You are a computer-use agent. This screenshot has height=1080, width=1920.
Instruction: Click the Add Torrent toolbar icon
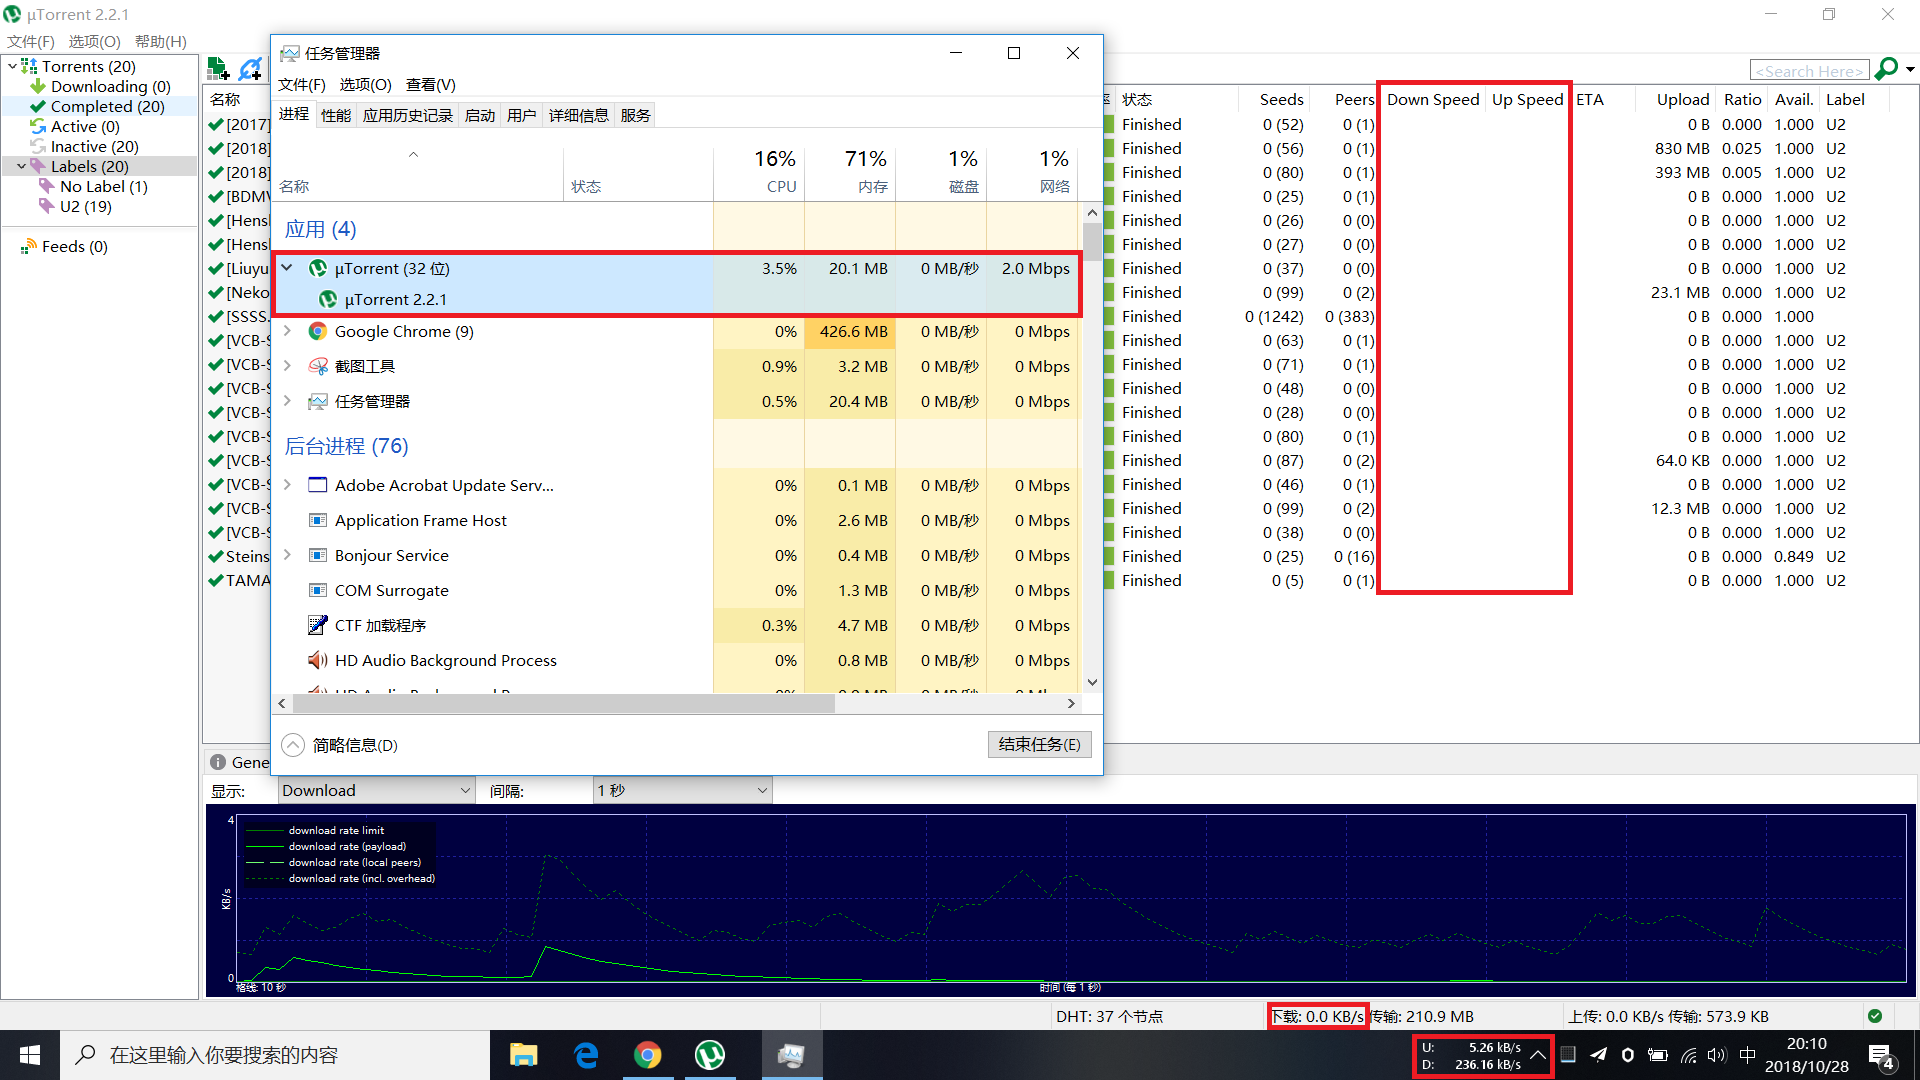217,69
